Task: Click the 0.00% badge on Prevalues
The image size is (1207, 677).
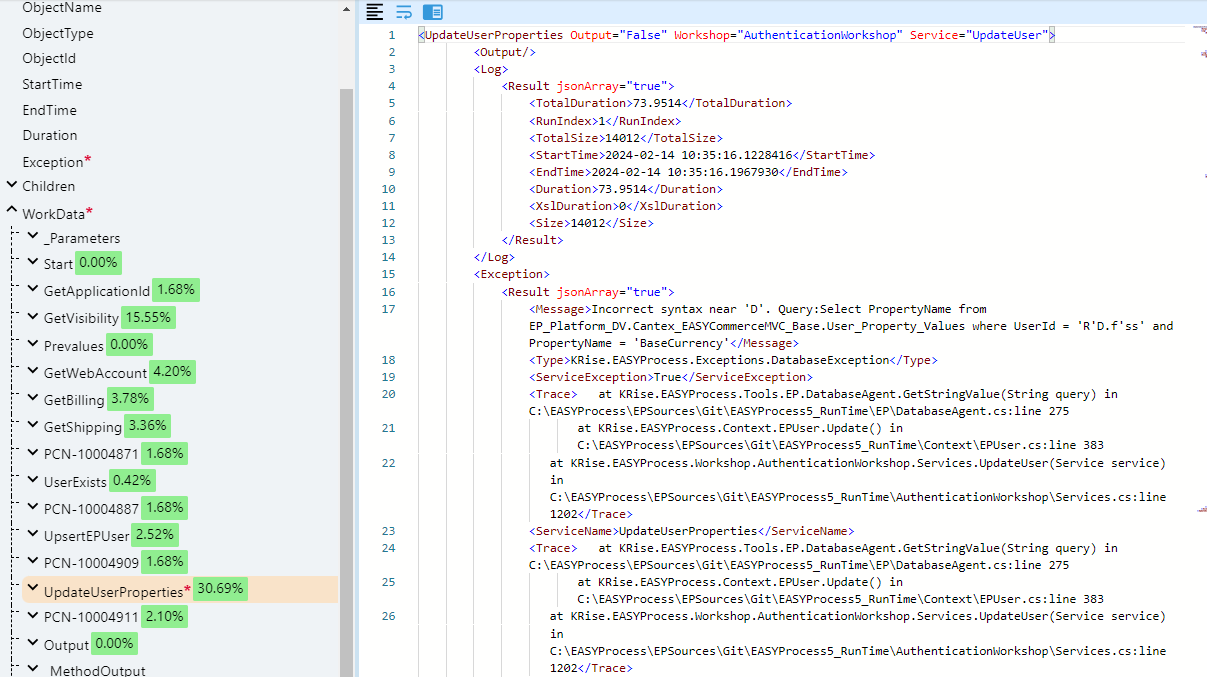Action: click(x=129, y=344)
